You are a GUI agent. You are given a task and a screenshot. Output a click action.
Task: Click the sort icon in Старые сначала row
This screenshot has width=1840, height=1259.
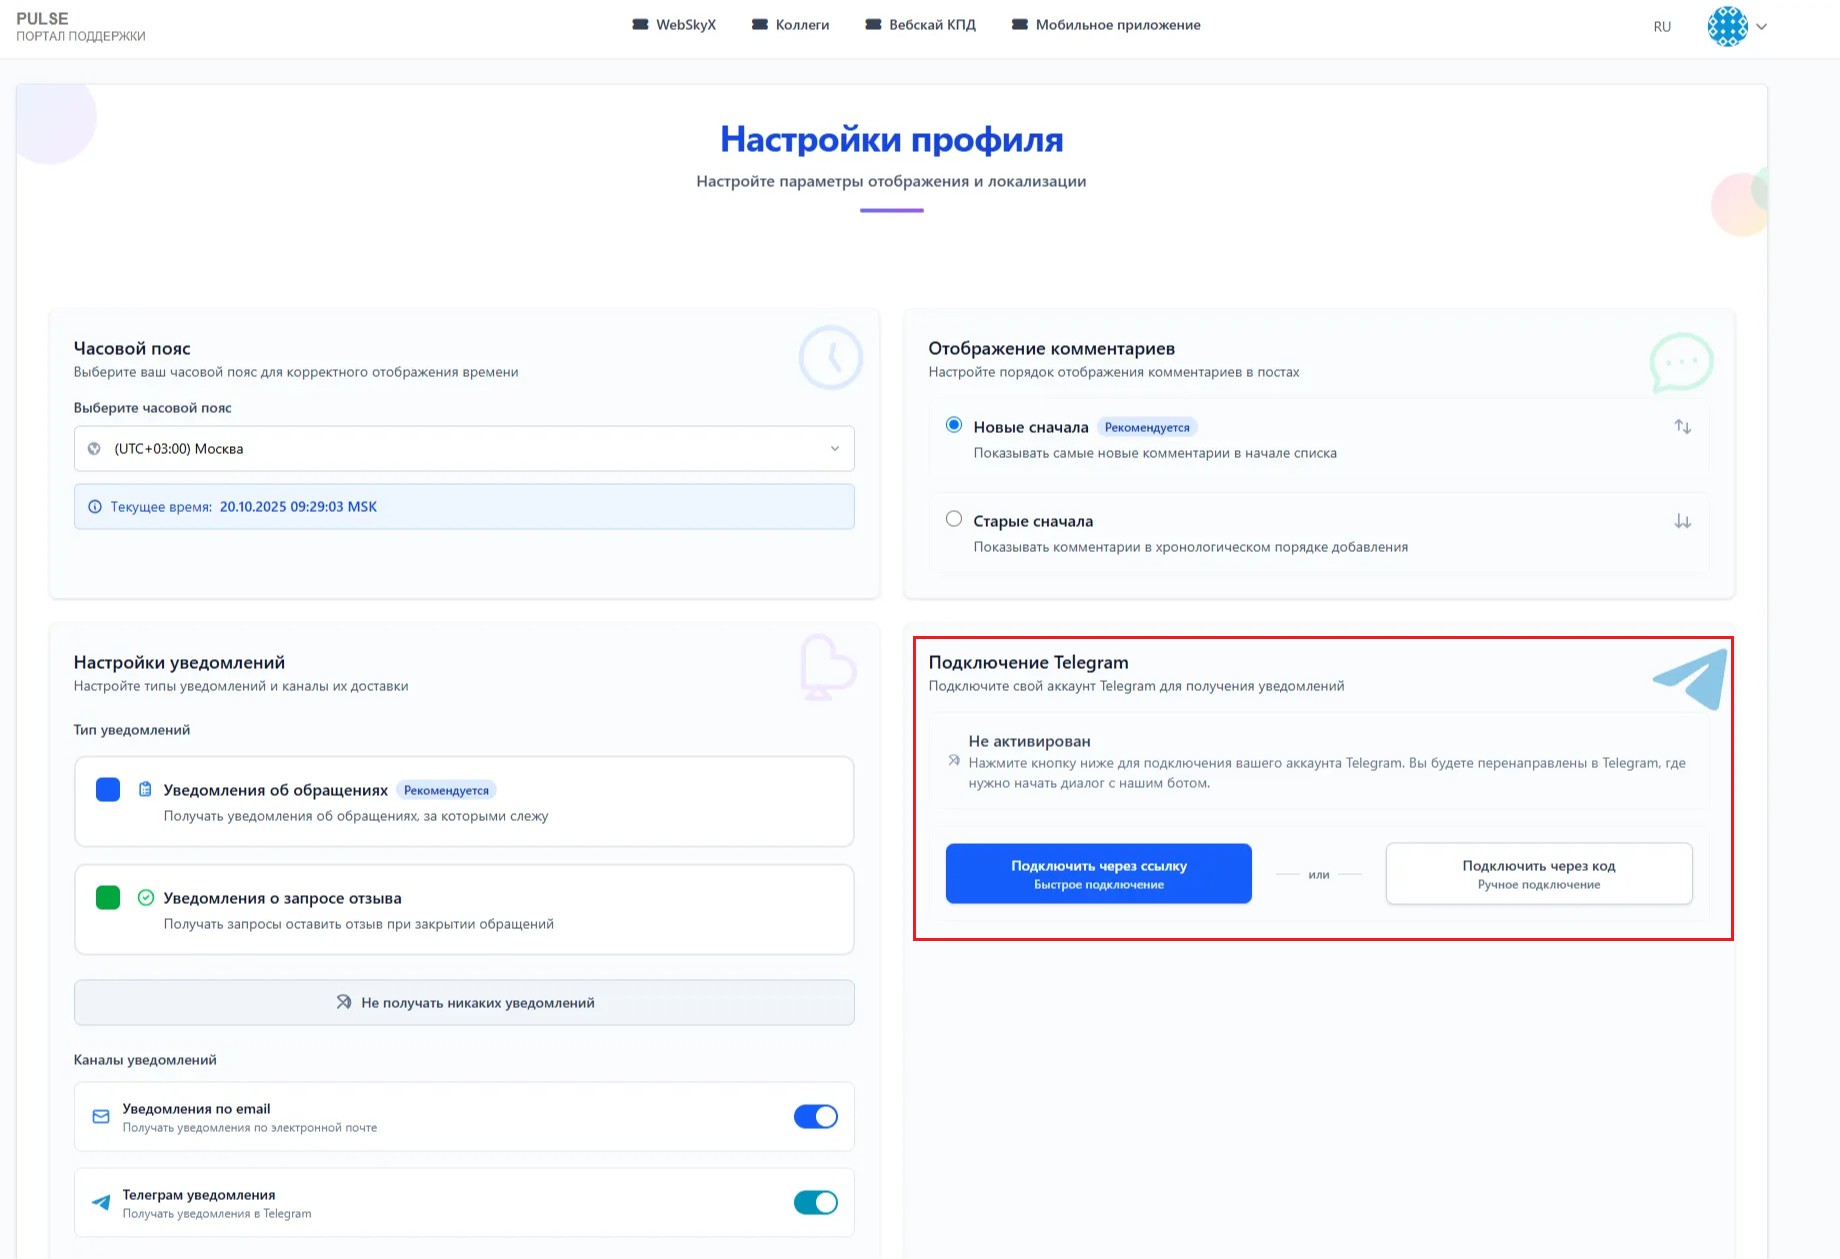pyautogui.click(x=1683, y=521)
